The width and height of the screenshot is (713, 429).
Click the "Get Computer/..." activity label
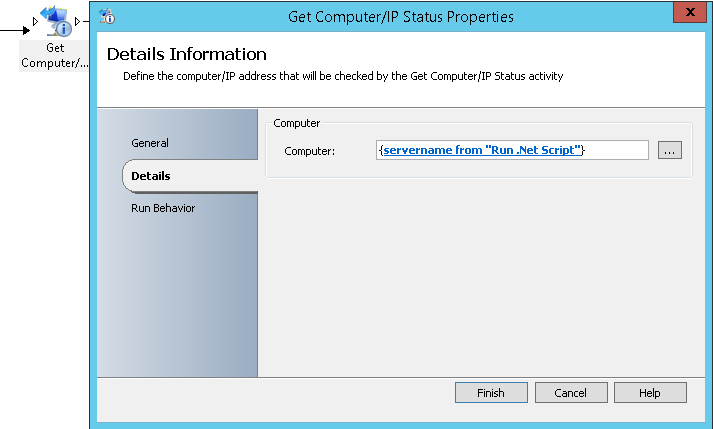[x=55, y=55]
